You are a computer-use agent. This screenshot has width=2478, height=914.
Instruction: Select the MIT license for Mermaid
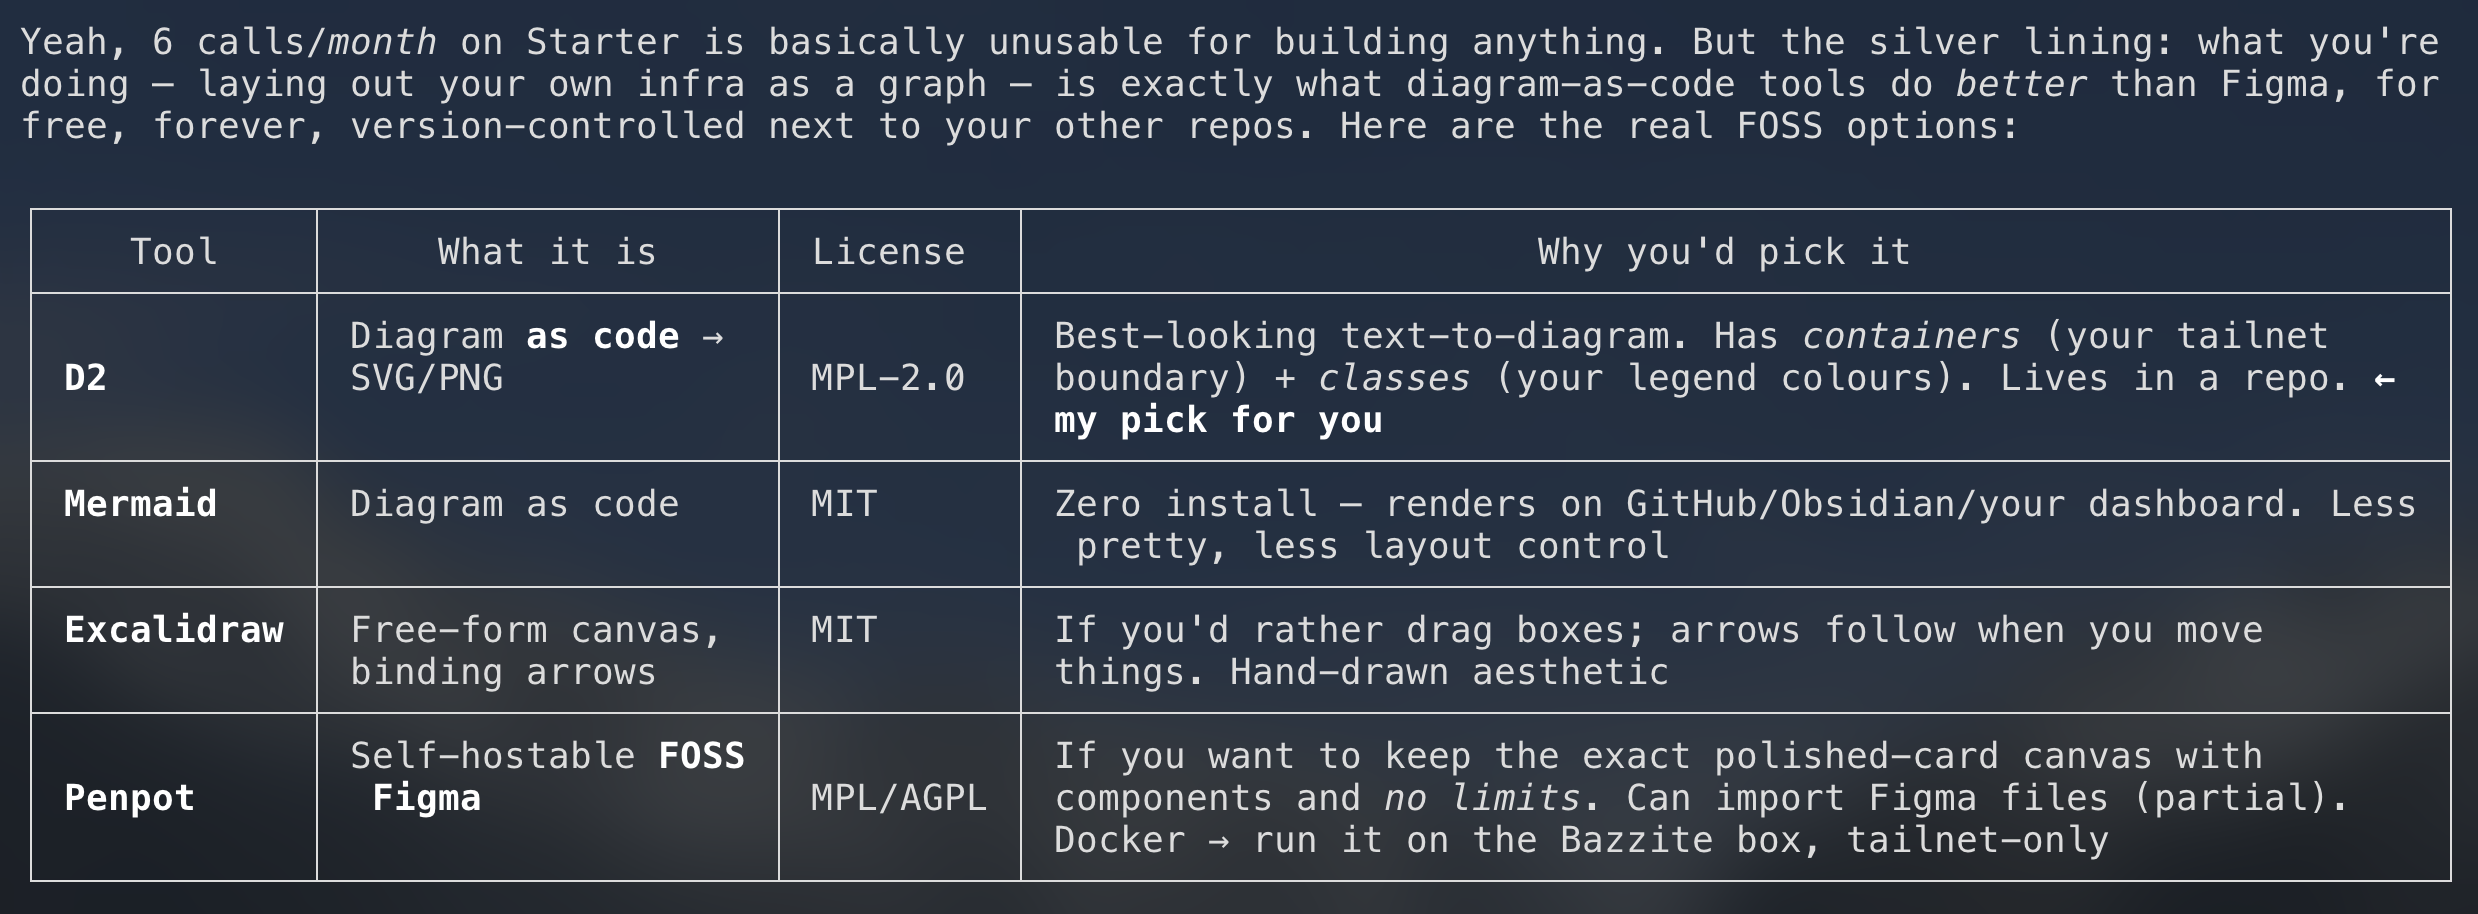[844, 504]
